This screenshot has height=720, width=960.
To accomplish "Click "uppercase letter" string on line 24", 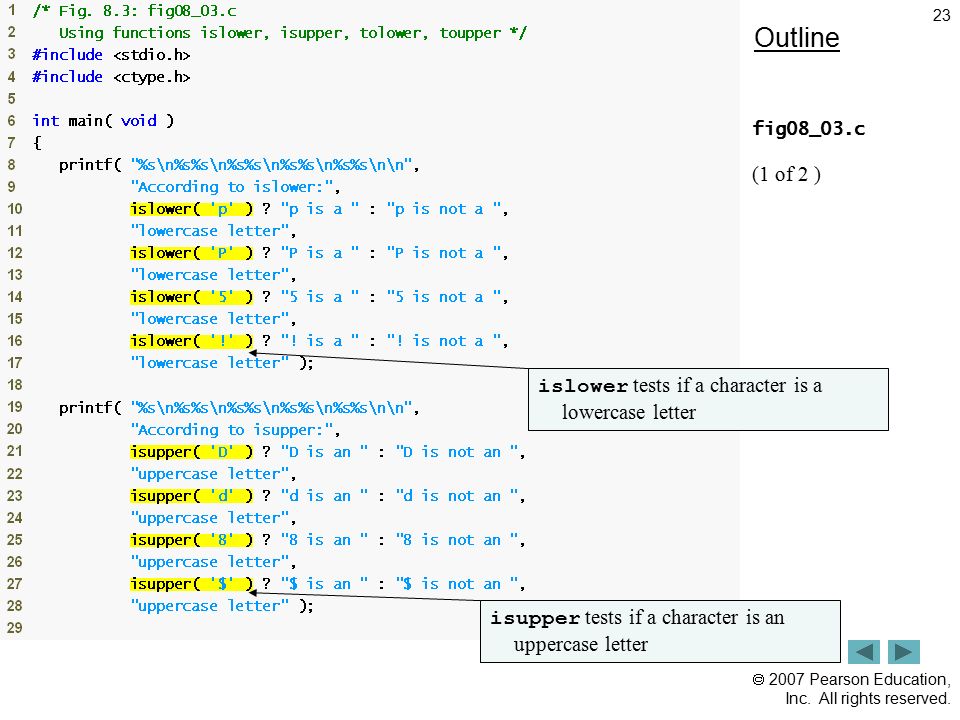I will click(x=209, y=518).
